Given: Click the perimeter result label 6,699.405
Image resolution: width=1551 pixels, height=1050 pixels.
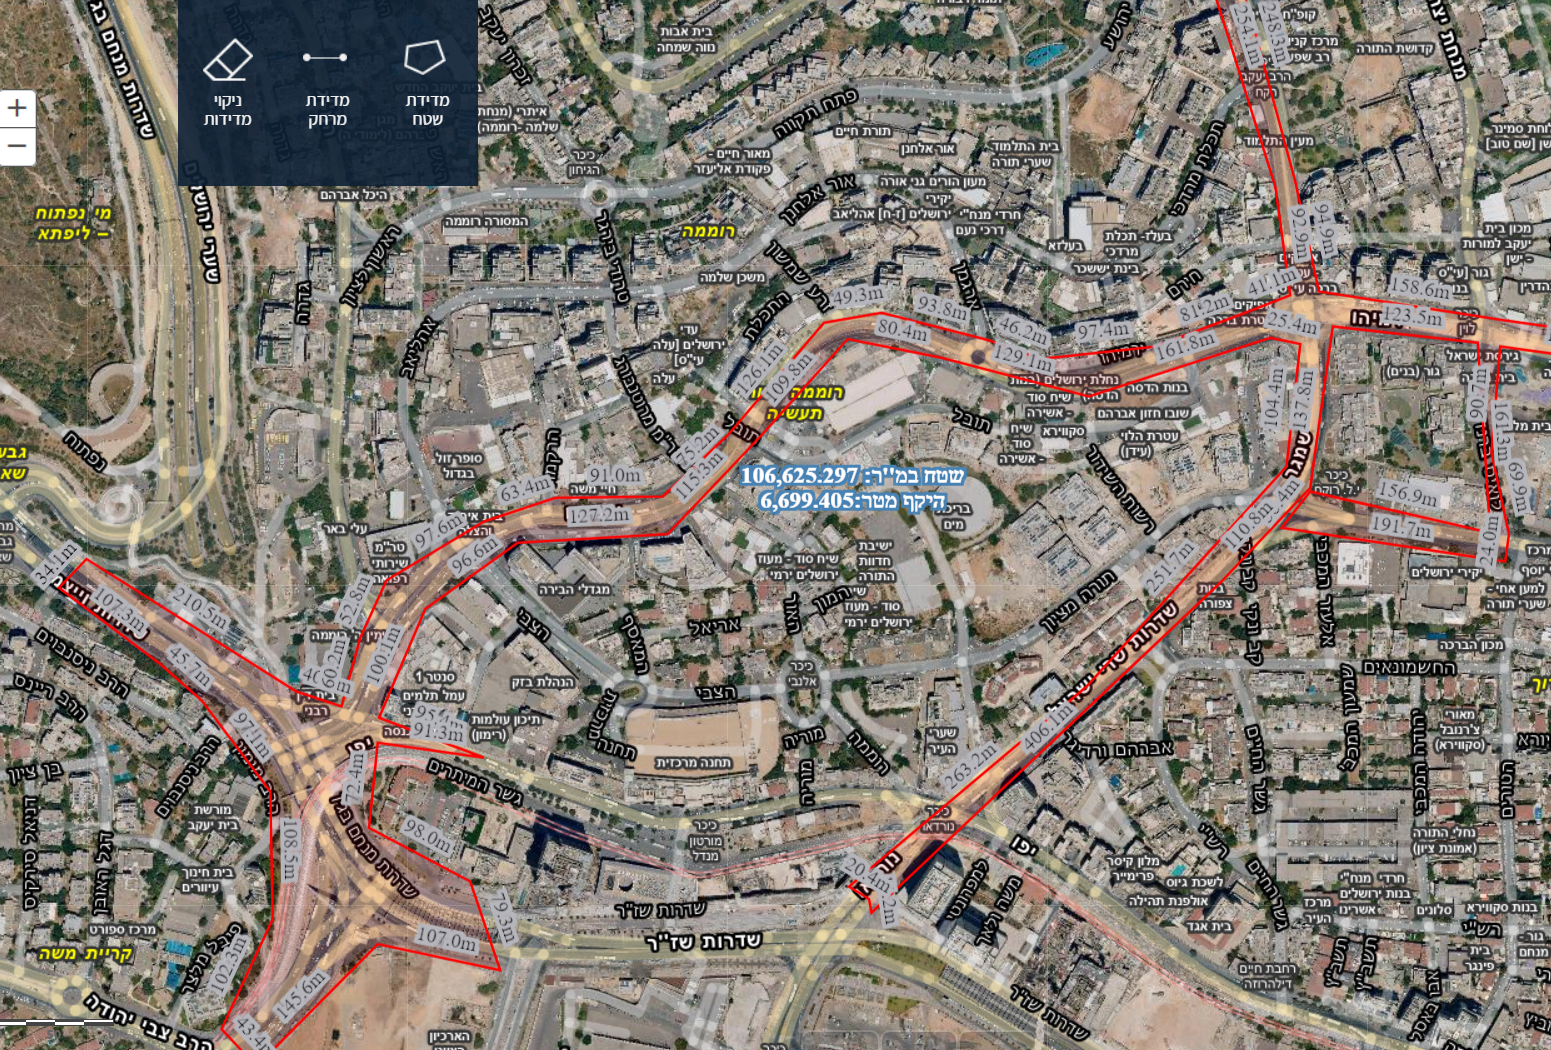Looking at the screenshot, I should point(852,500).
